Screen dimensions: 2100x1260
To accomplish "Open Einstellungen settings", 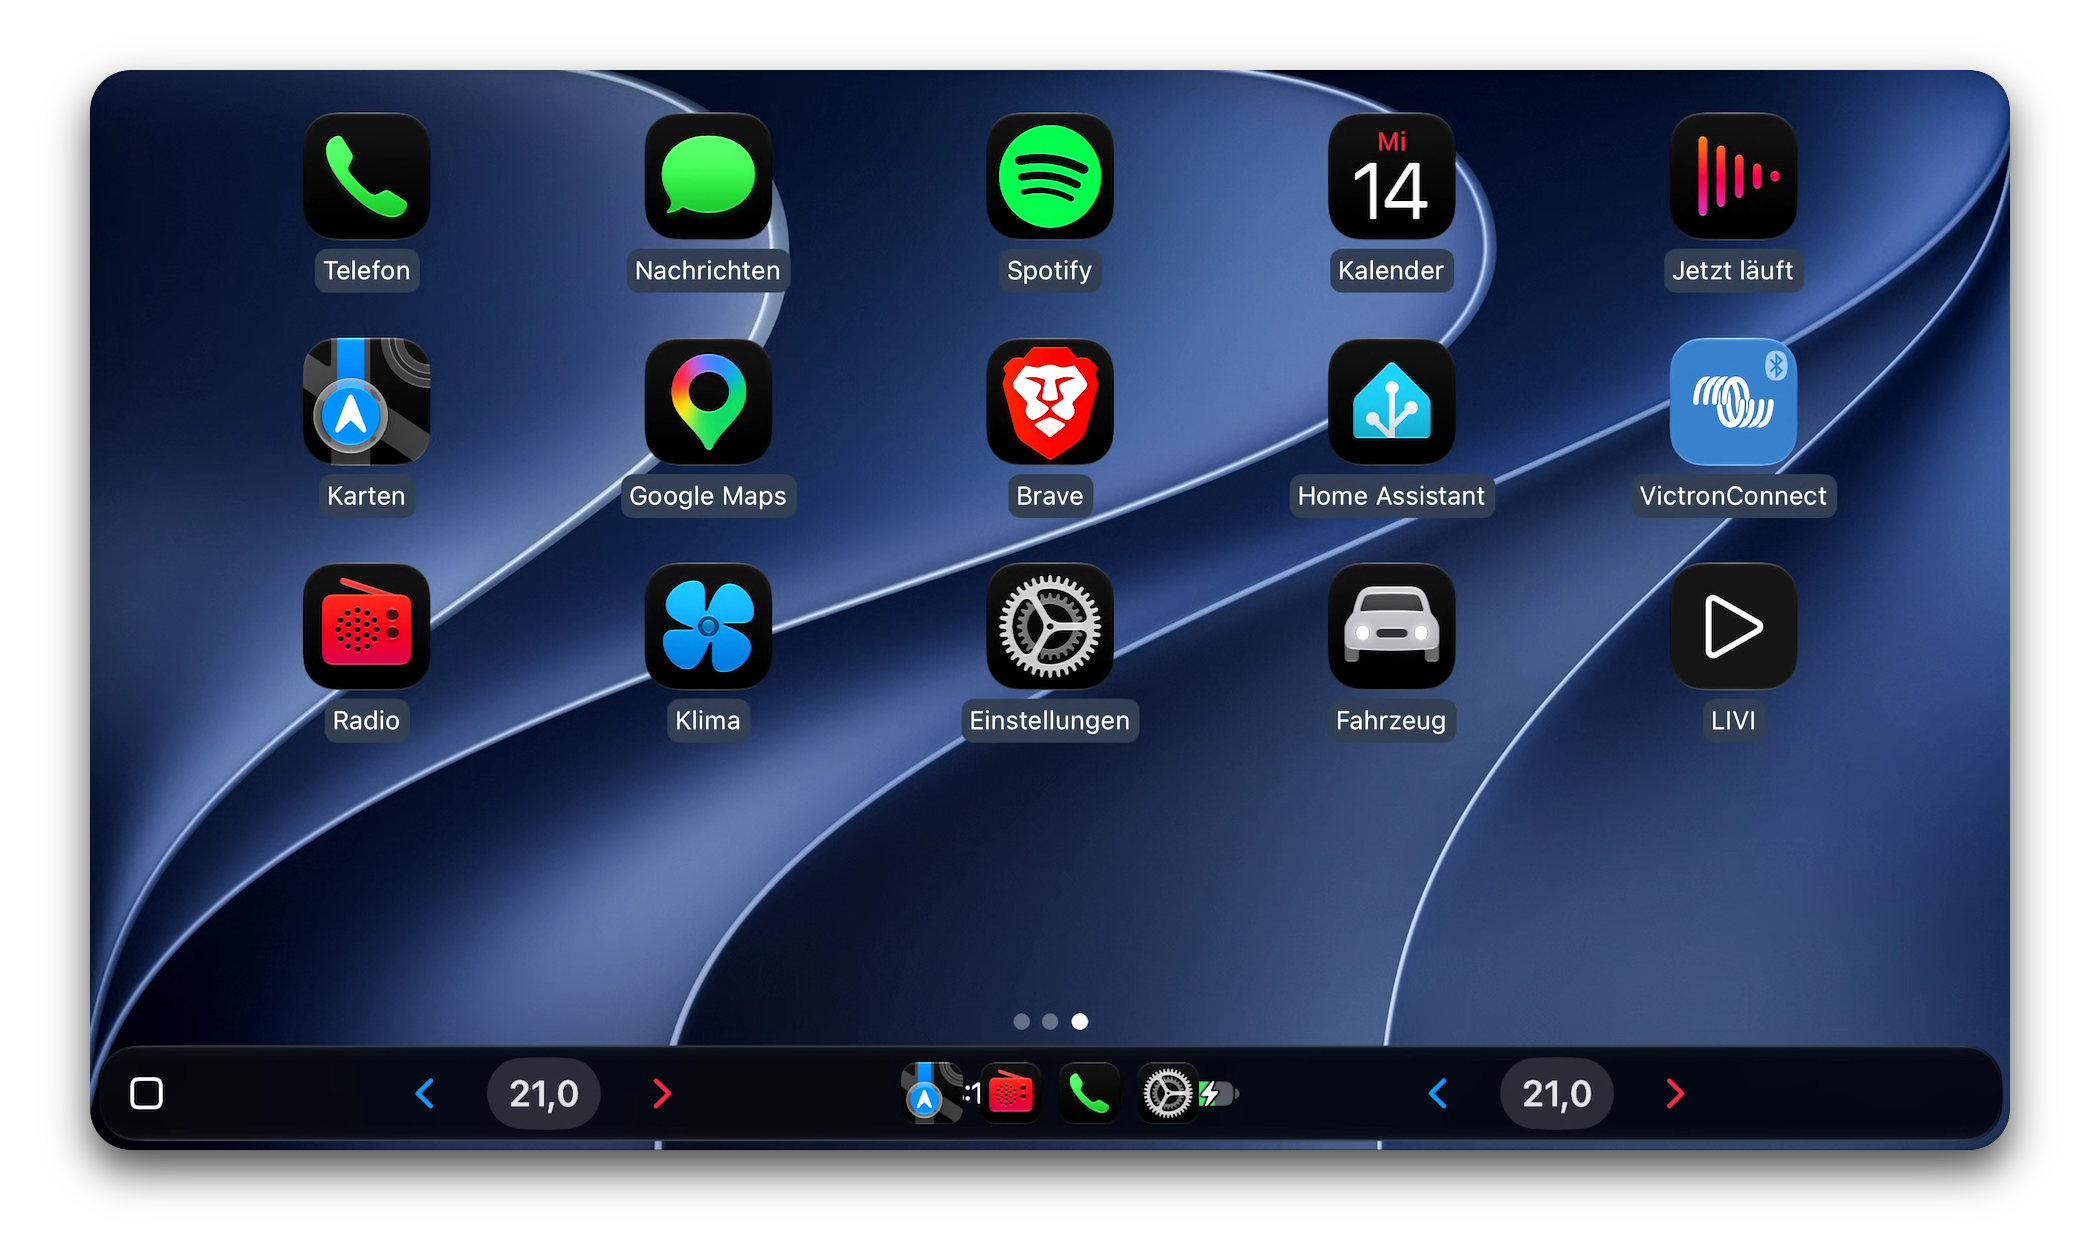I will coord(1050,627).
